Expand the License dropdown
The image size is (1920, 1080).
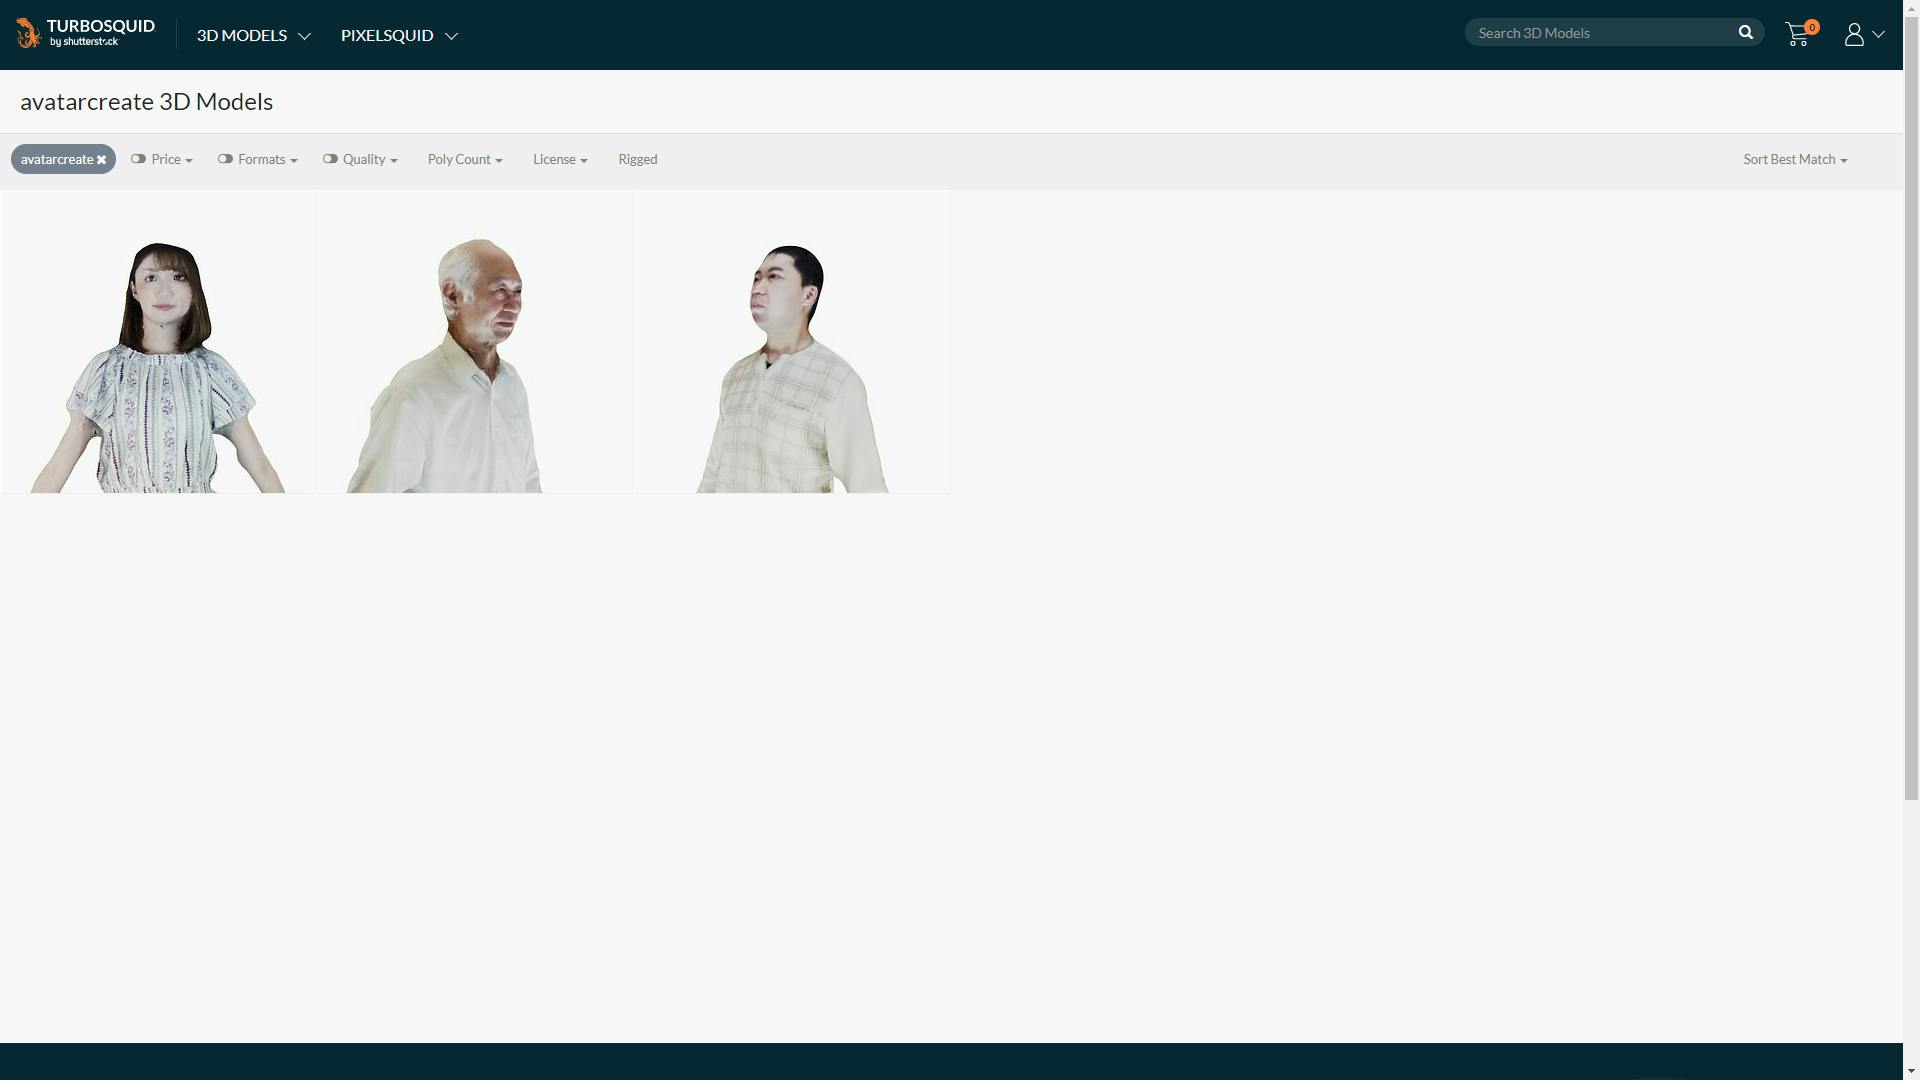(560, 160)
